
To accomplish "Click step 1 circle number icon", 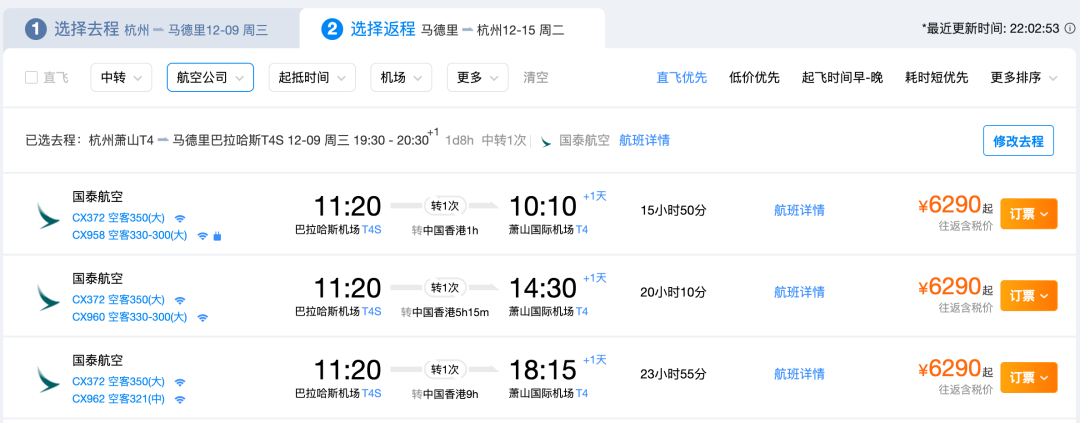I will [x=36, y=30].
